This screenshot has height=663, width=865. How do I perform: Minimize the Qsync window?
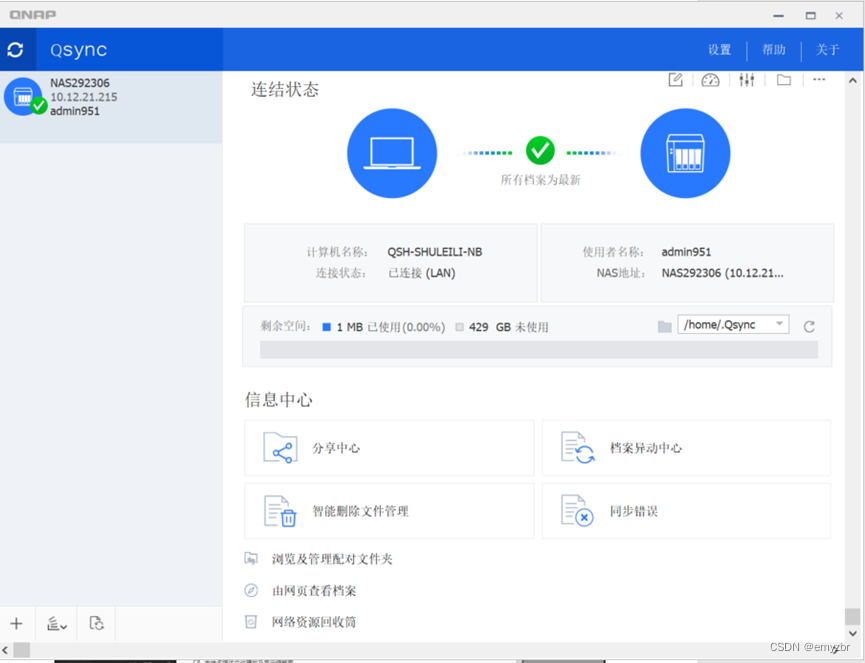[x=778, y=15]
